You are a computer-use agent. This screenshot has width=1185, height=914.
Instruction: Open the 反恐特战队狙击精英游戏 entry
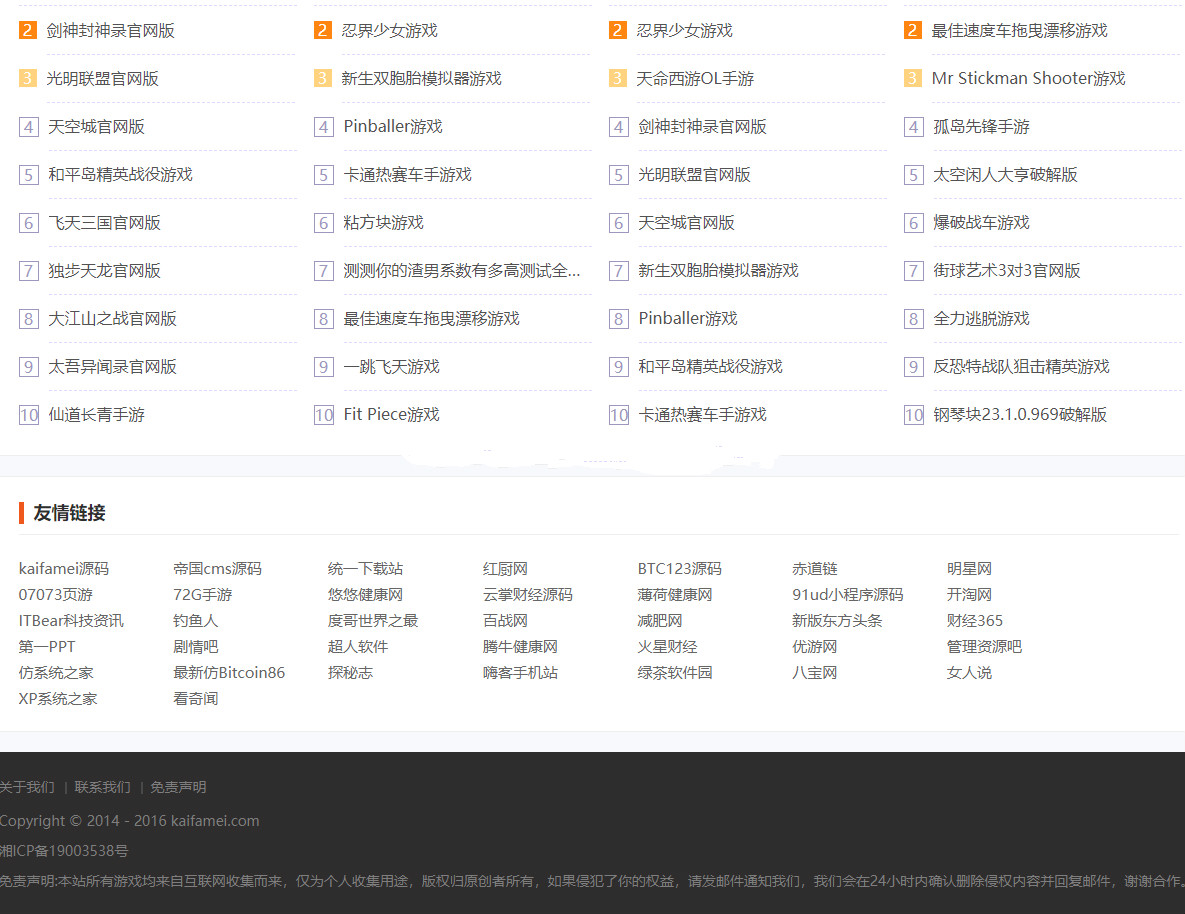click(x=1021, y=366)
